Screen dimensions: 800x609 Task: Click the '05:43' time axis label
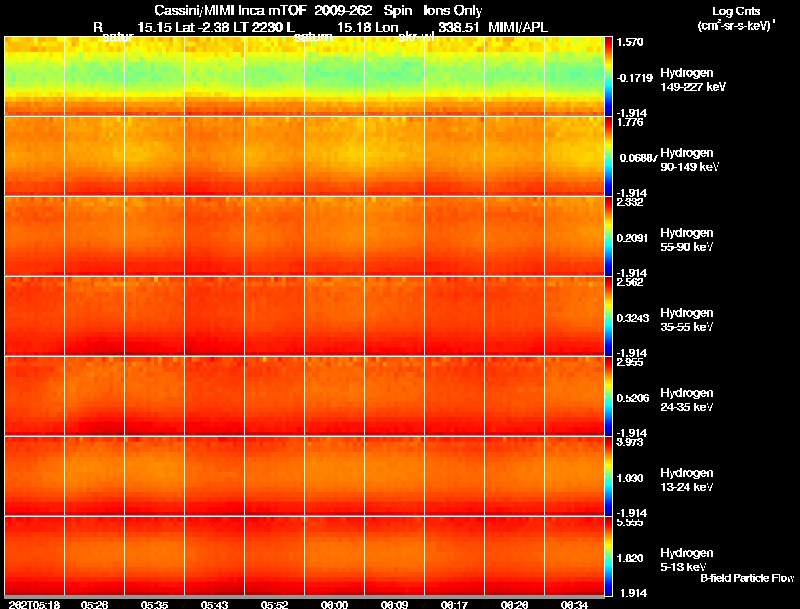[214, 605]
